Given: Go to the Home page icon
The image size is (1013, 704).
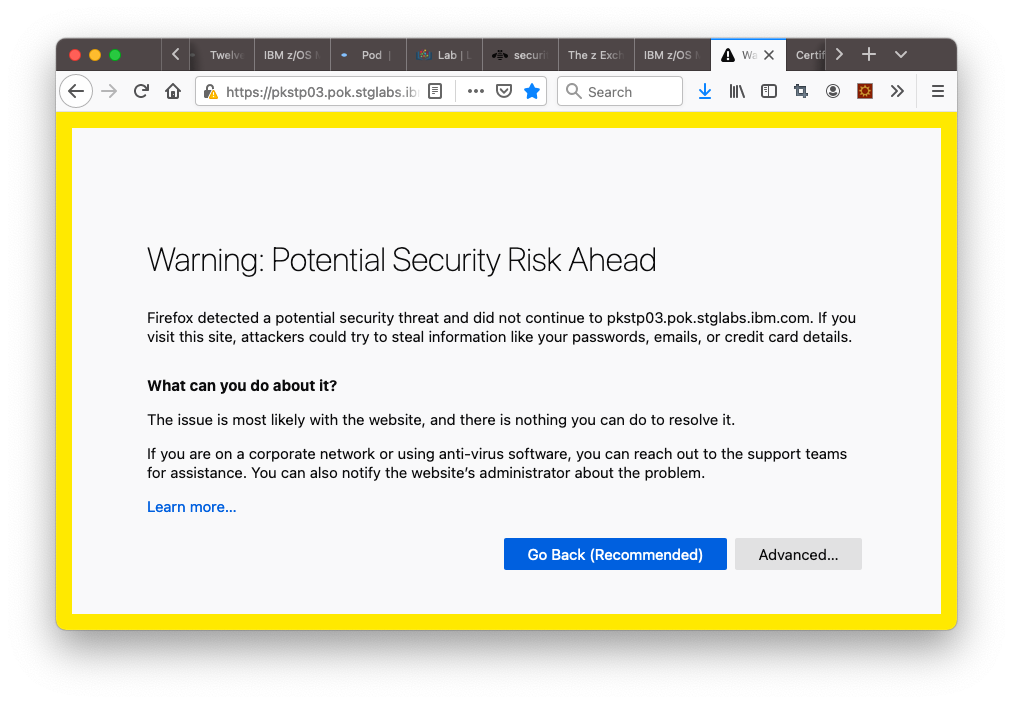Looking at the screenshot, I should (x=173, y=91).
